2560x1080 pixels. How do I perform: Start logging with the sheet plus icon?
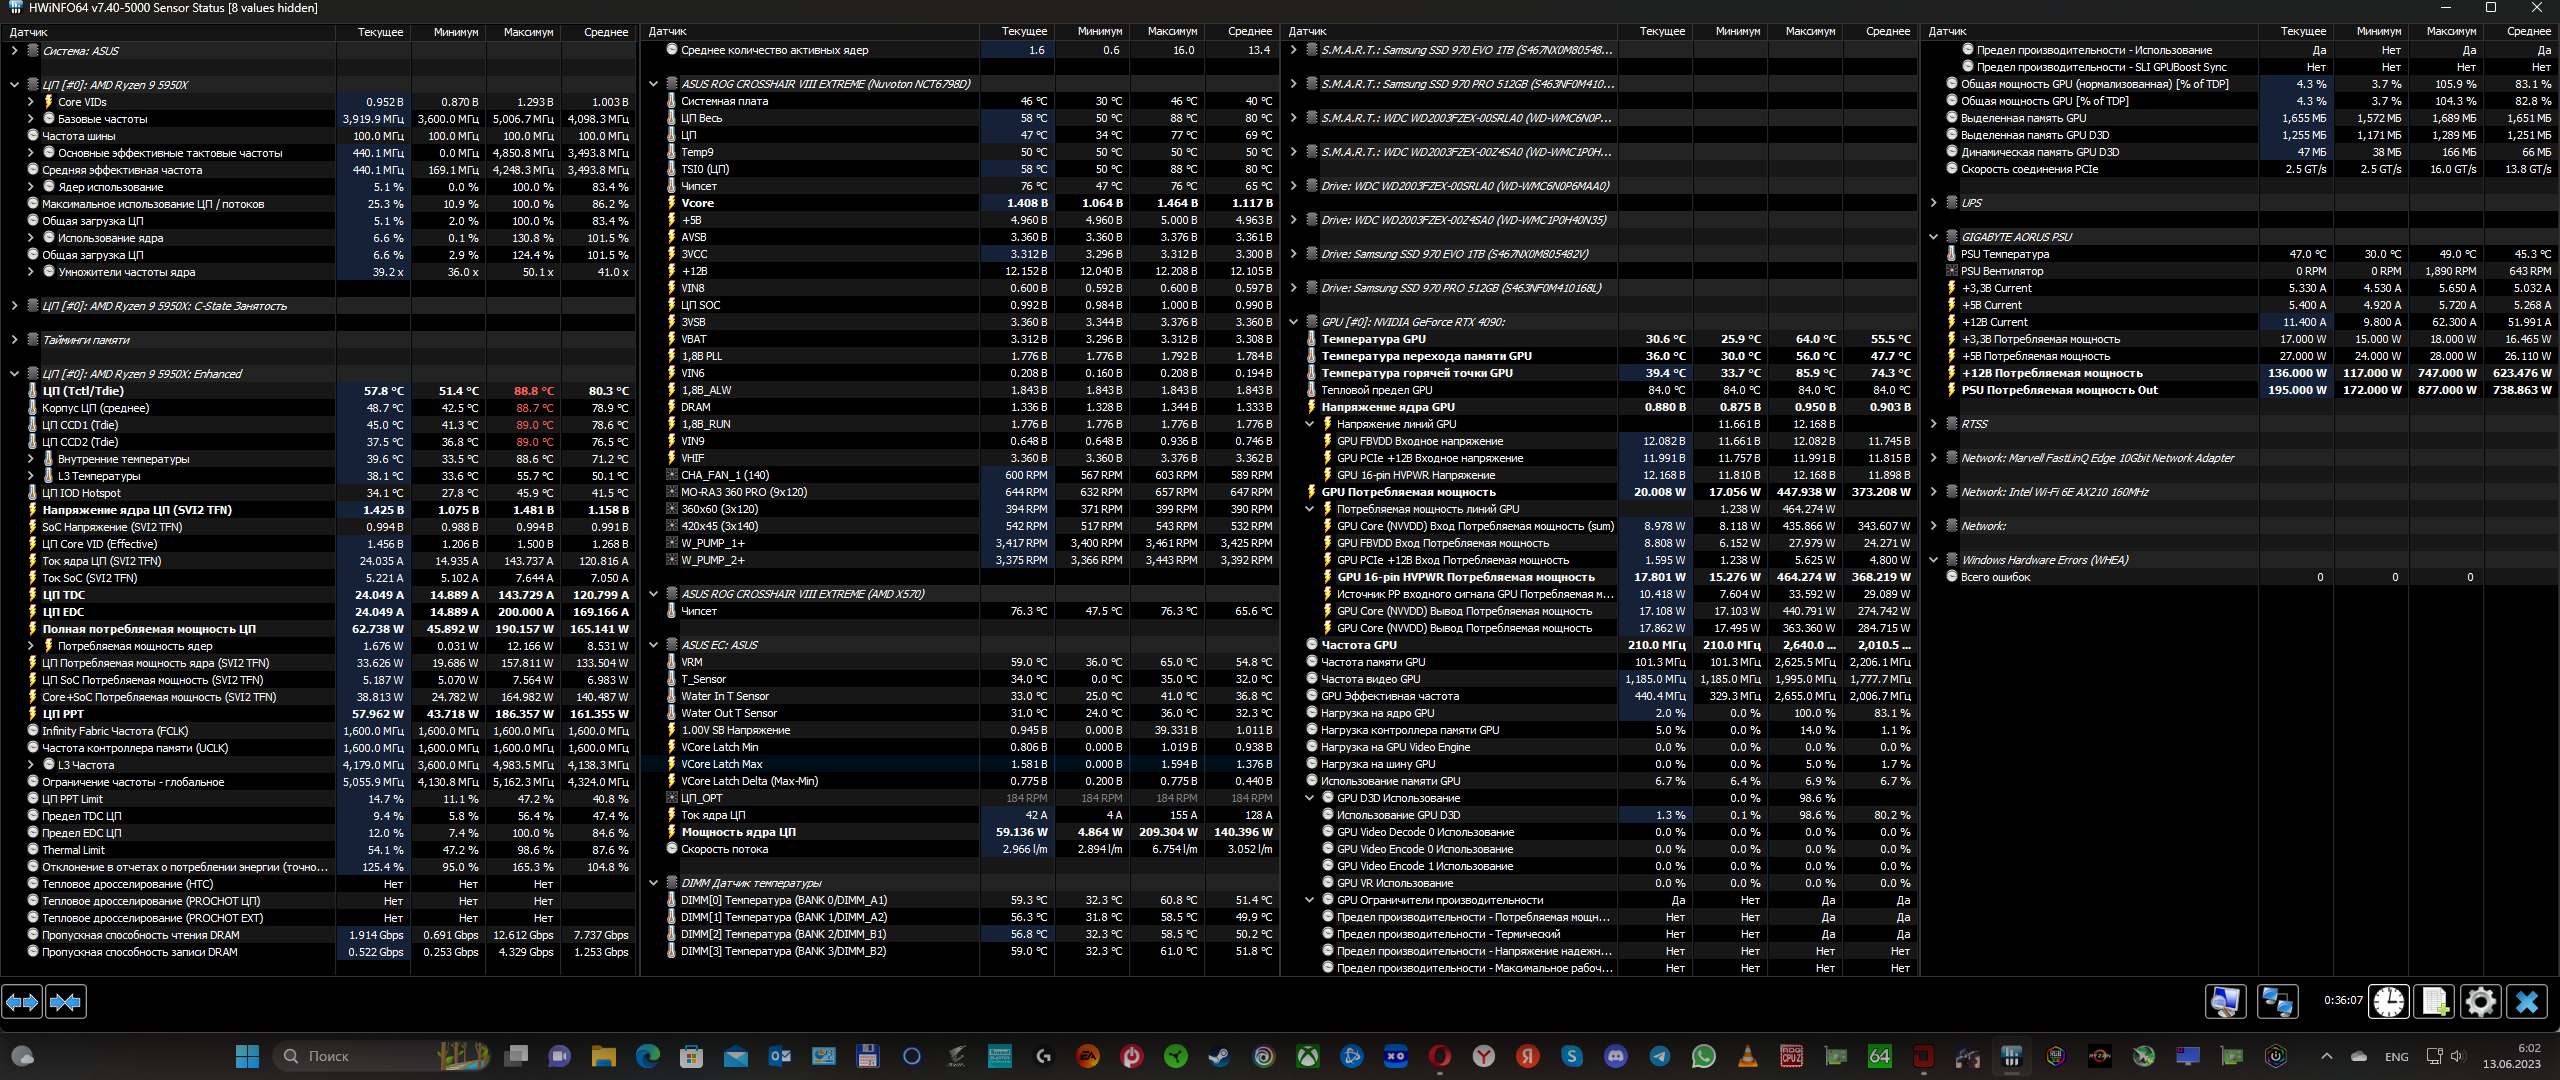[2435, 1001]
